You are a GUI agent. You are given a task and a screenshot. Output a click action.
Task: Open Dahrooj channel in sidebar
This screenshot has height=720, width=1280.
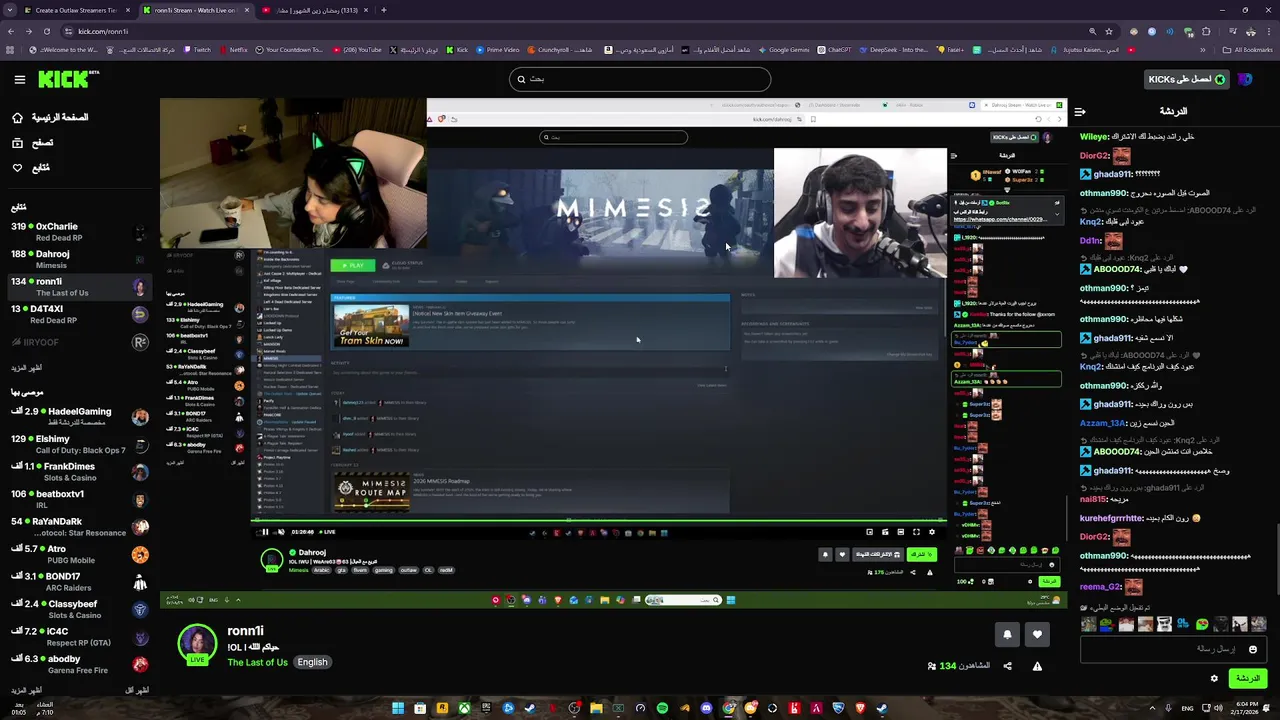point(78,259)
